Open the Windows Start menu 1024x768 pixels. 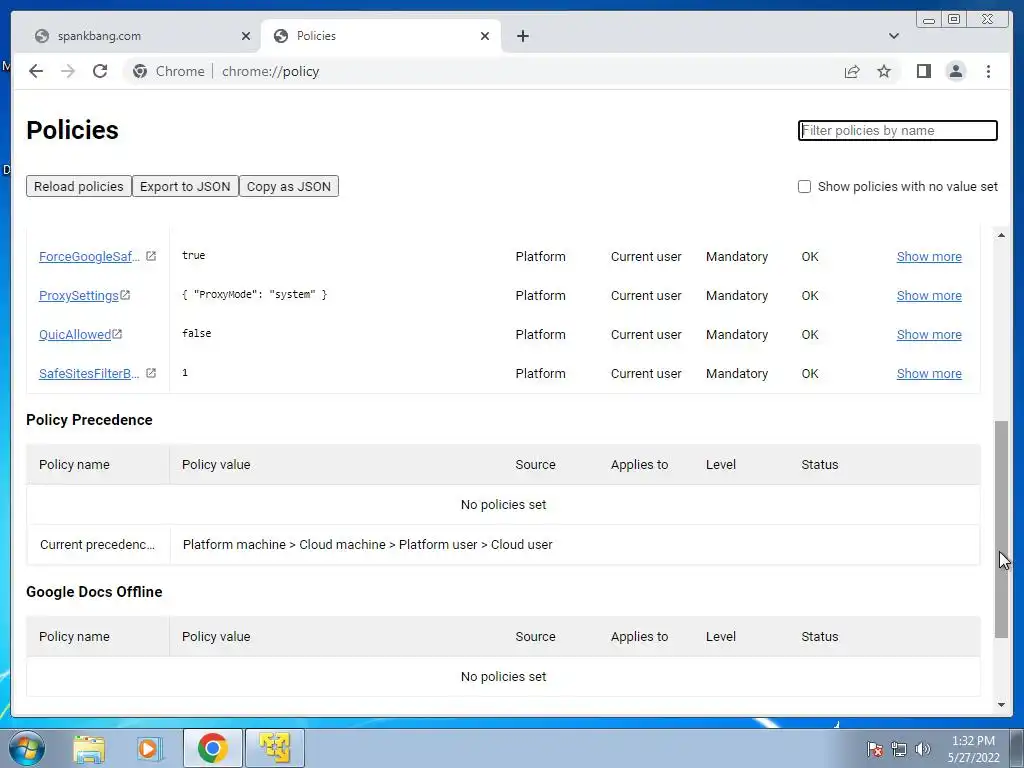tap(27, 748)
